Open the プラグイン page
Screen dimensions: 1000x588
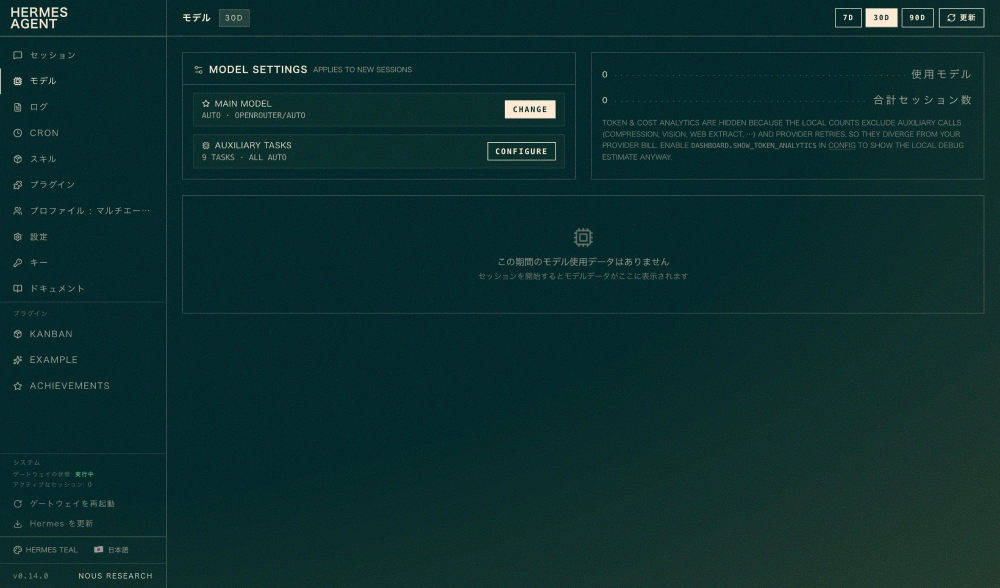(83, 185)
